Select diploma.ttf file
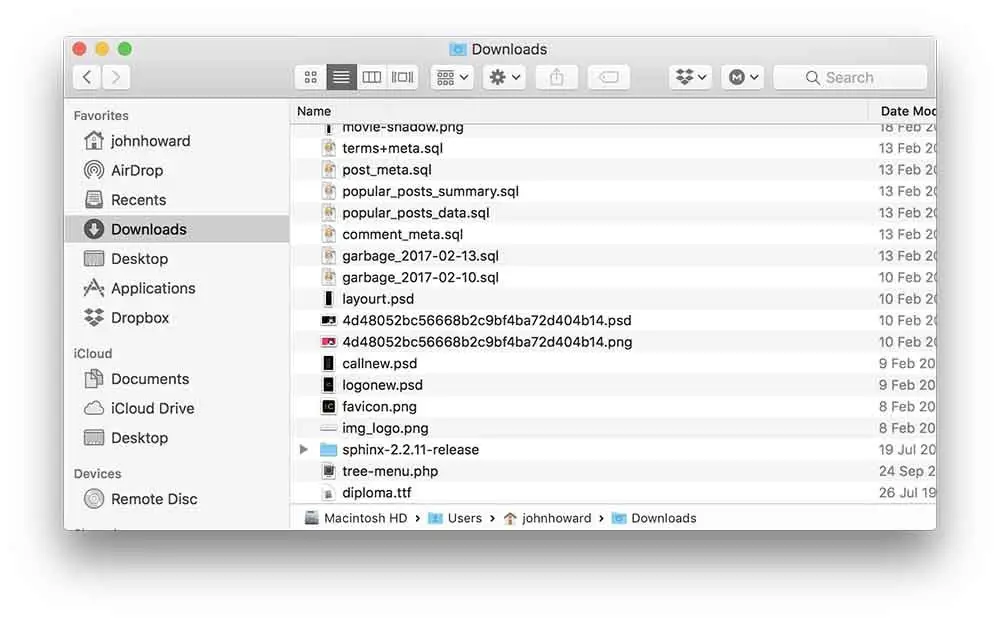Image resolution: width=1000 pixels, height=621 pixels. click(614, 492)
